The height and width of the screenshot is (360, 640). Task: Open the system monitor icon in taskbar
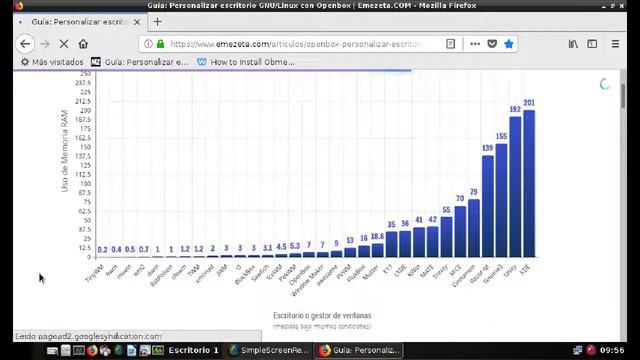(158, 351)
